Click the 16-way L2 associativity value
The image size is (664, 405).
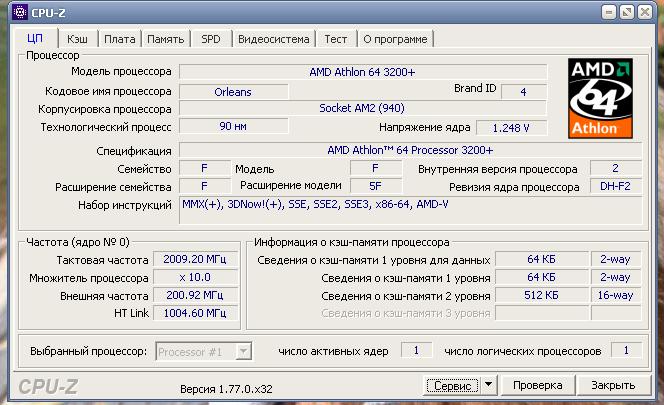[616, 295]
